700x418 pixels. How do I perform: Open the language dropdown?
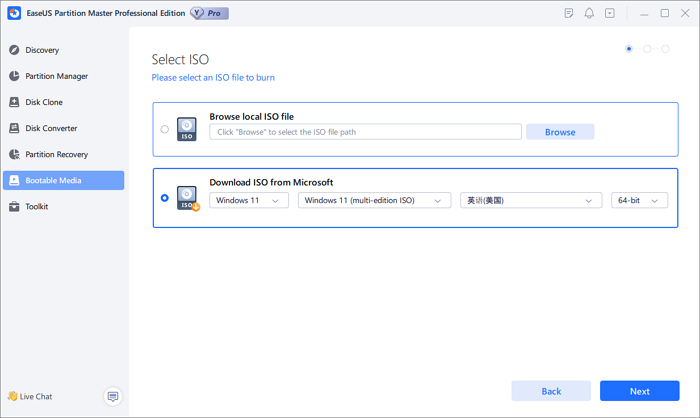pos(531,201)
